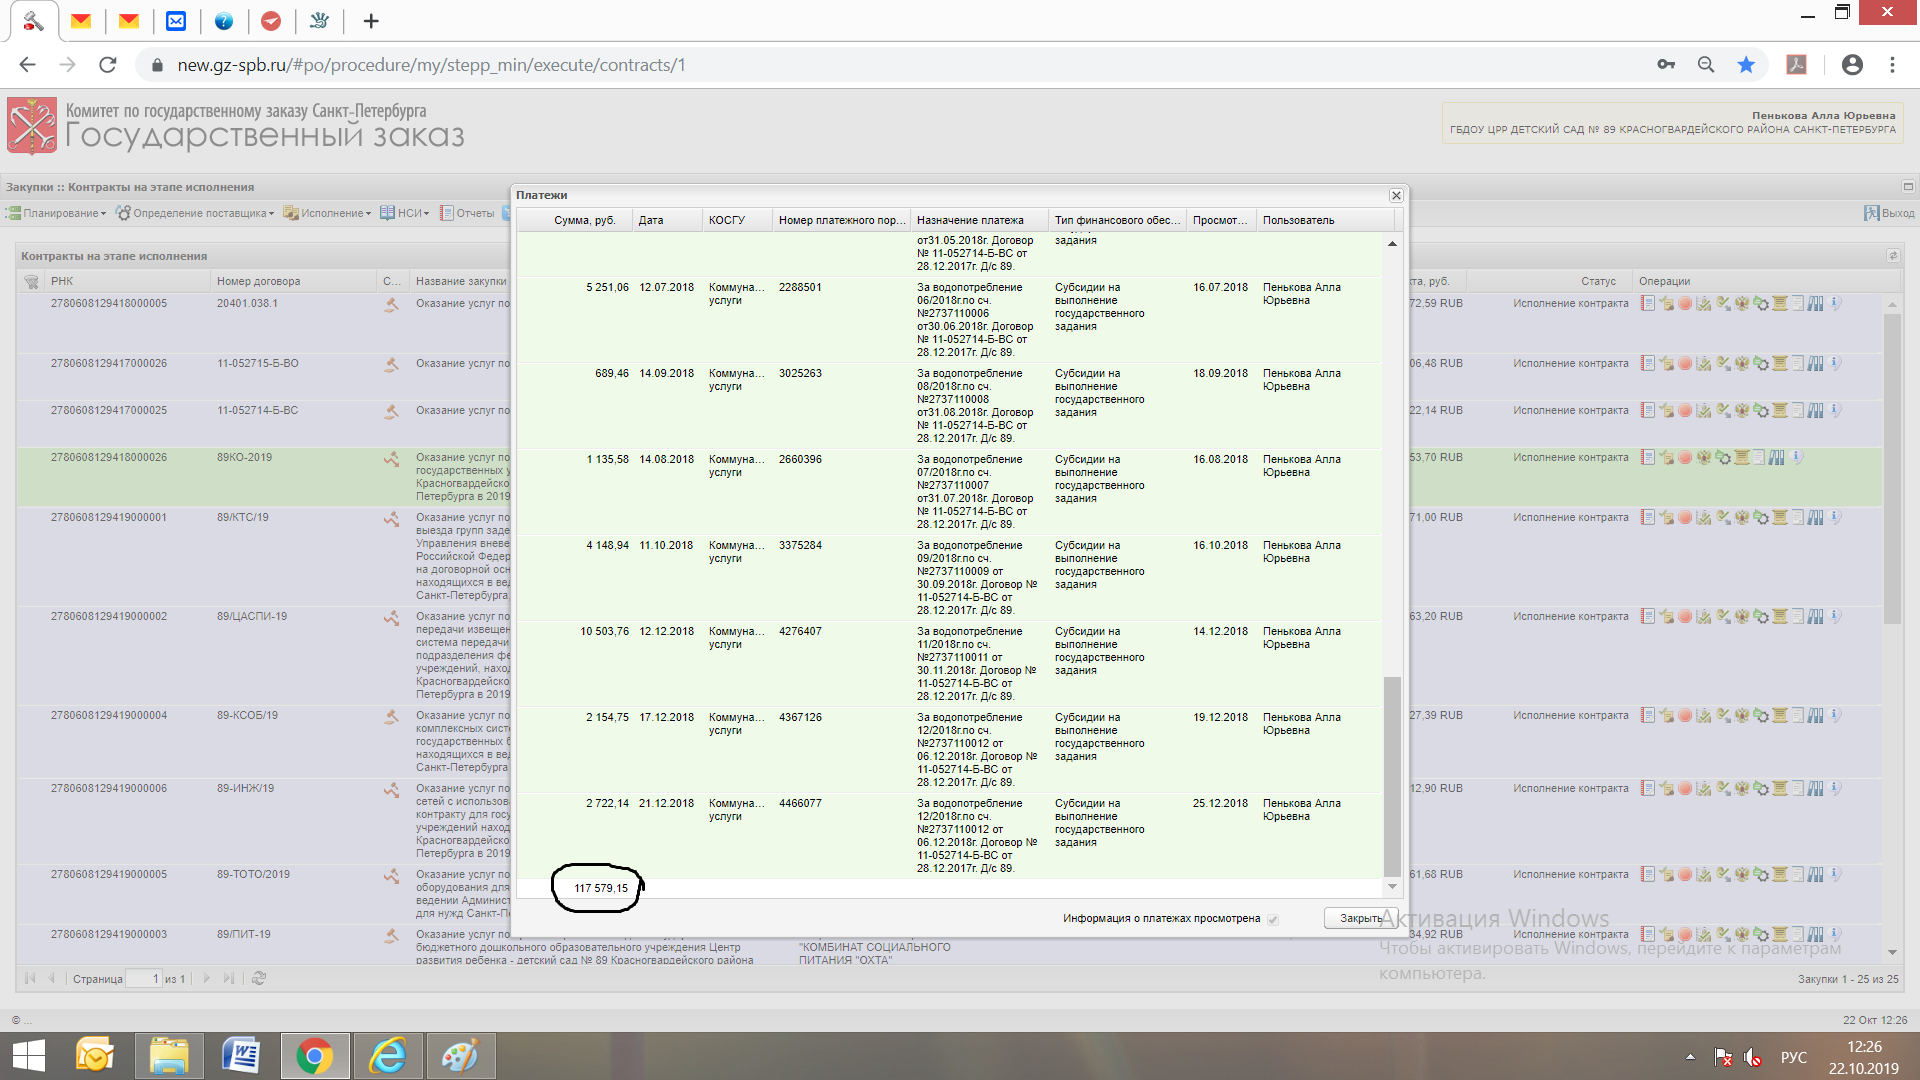Click the filter icon in contracts grid header

point(31,282)
